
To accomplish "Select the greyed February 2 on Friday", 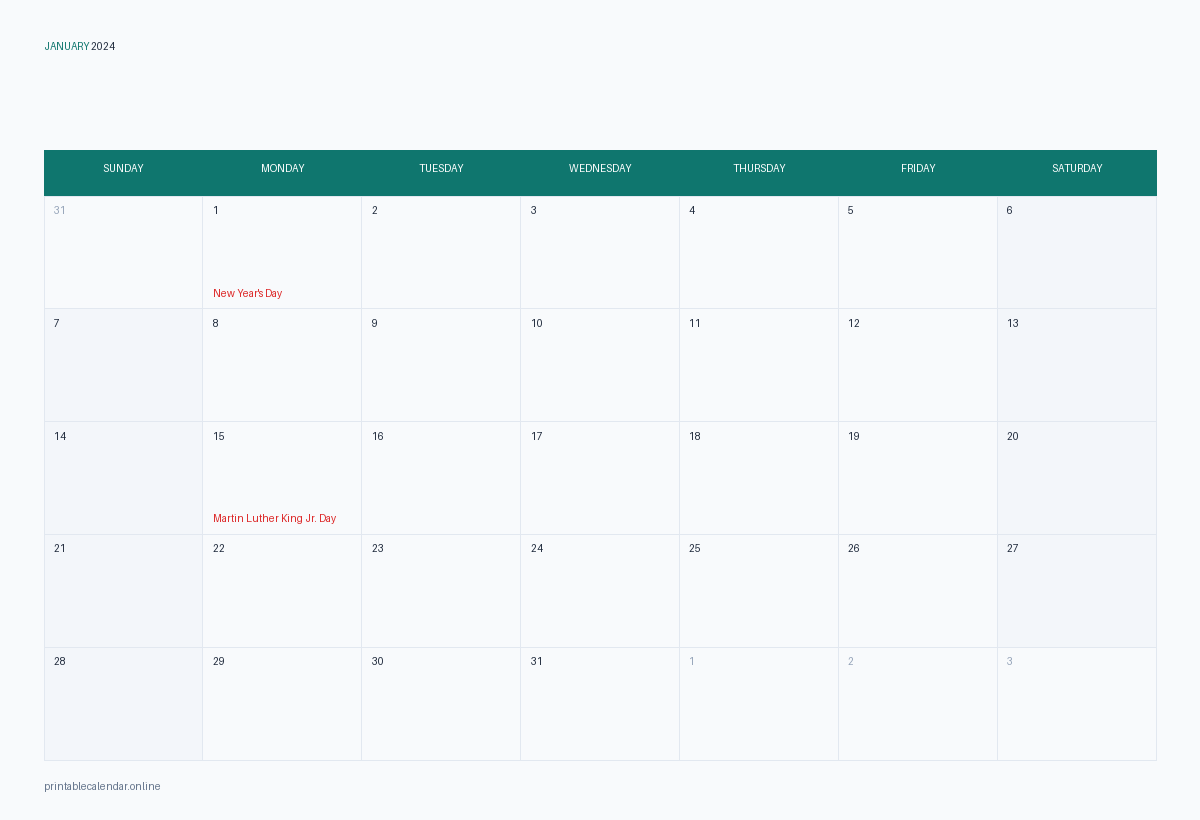I will pyautogui.click(x=918, y=704).
